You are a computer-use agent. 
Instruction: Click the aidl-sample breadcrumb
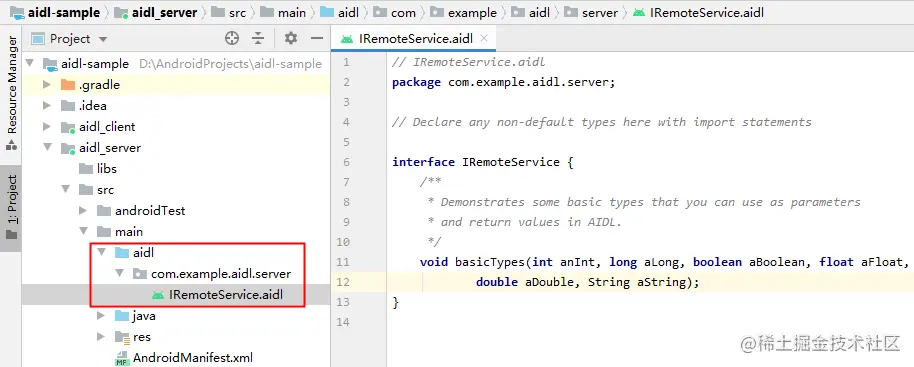coord(64,12)
